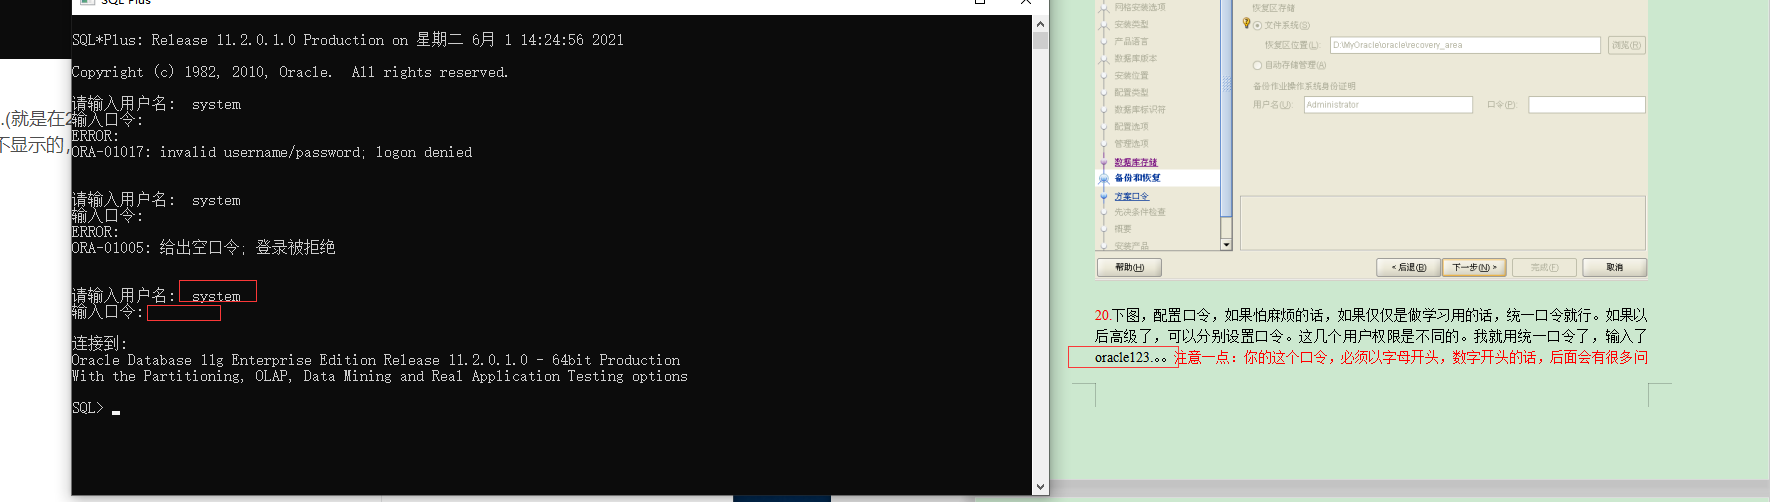The image size is (1770, 502).
Task: Click the SQL> prompt line
Action: [96, 408]
